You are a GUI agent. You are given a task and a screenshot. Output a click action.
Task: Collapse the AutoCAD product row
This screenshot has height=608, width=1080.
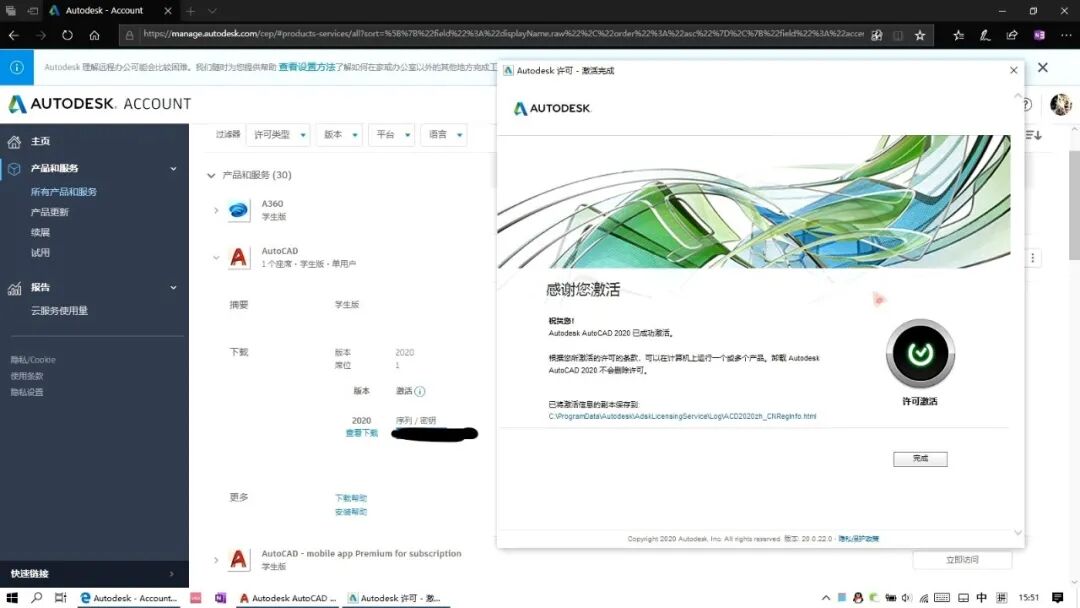click(216, 258)
